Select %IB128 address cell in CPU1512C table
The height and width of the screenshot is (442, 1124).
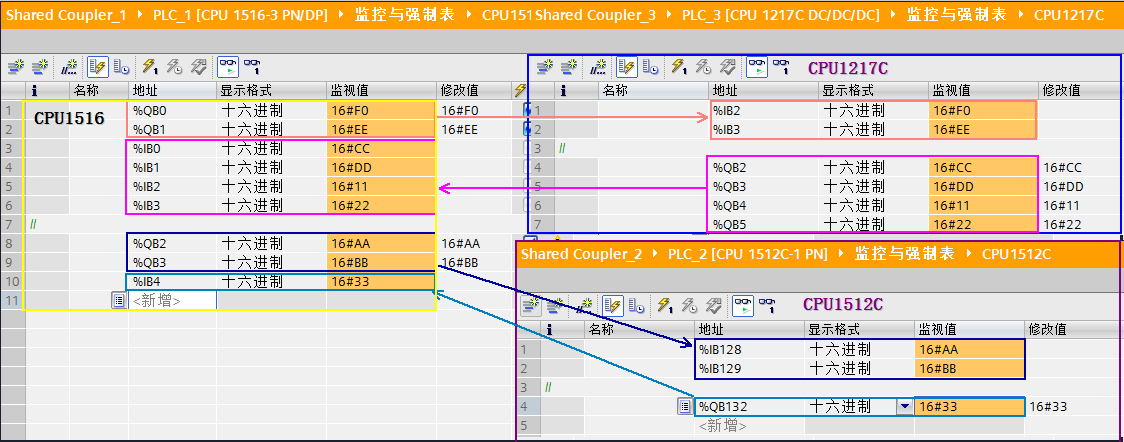(x=749, y=350)
